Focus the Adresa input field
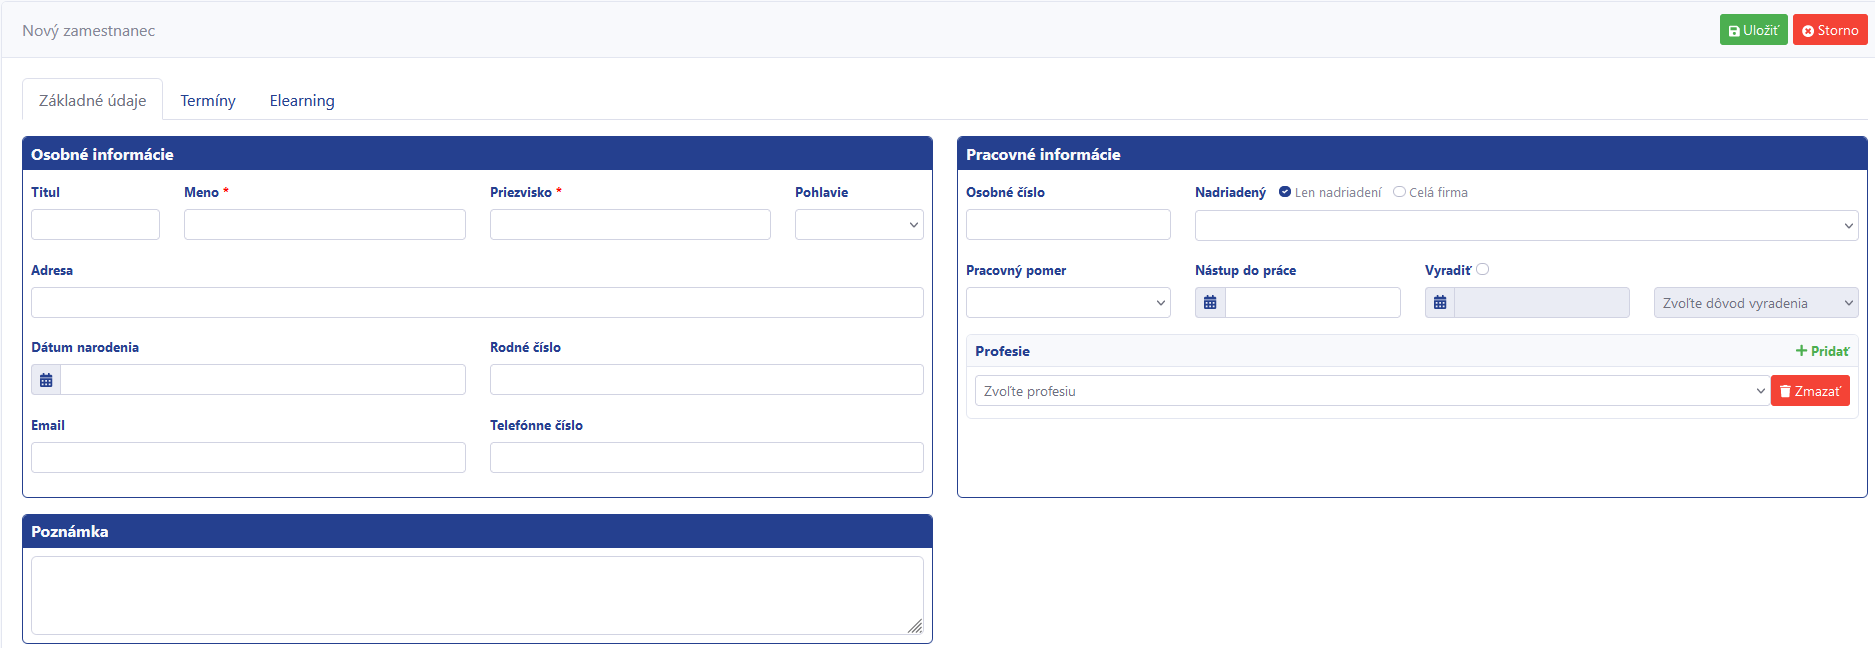 477,303
